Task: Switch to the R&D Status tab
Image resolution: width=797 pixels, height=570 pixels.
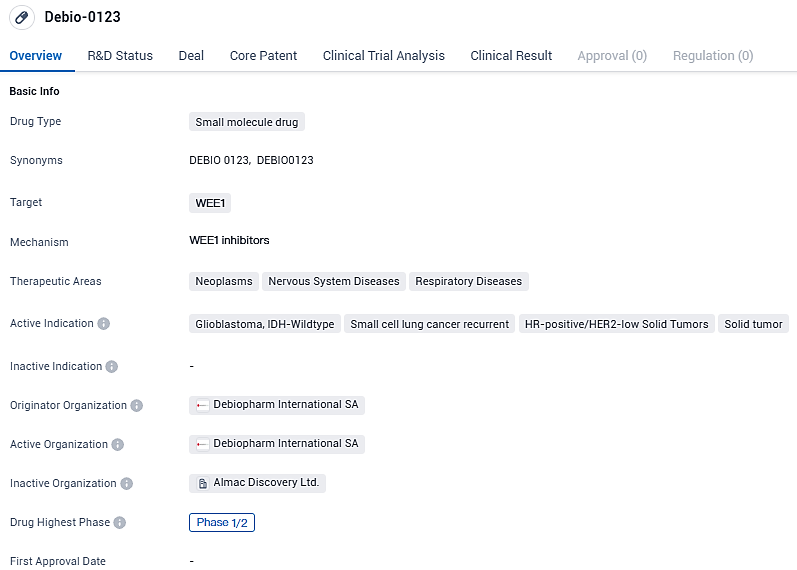Action: pyautogui.click(x=120, y=56)
